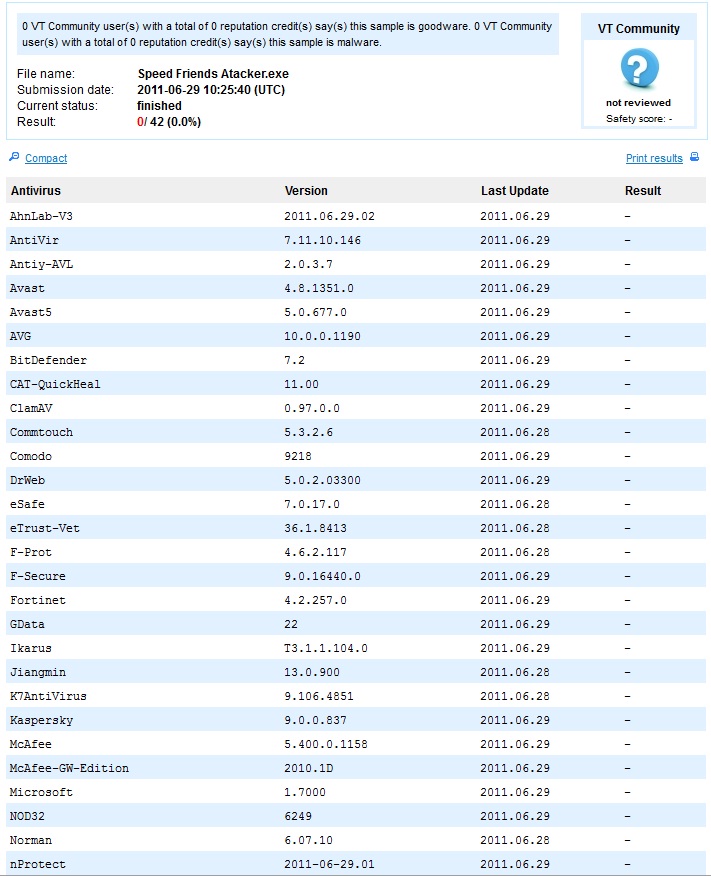The image size is (711, 876).
Task: Click version 2011.06.29.02 for AhnLab-V3
Action: (x=330, y=216)
